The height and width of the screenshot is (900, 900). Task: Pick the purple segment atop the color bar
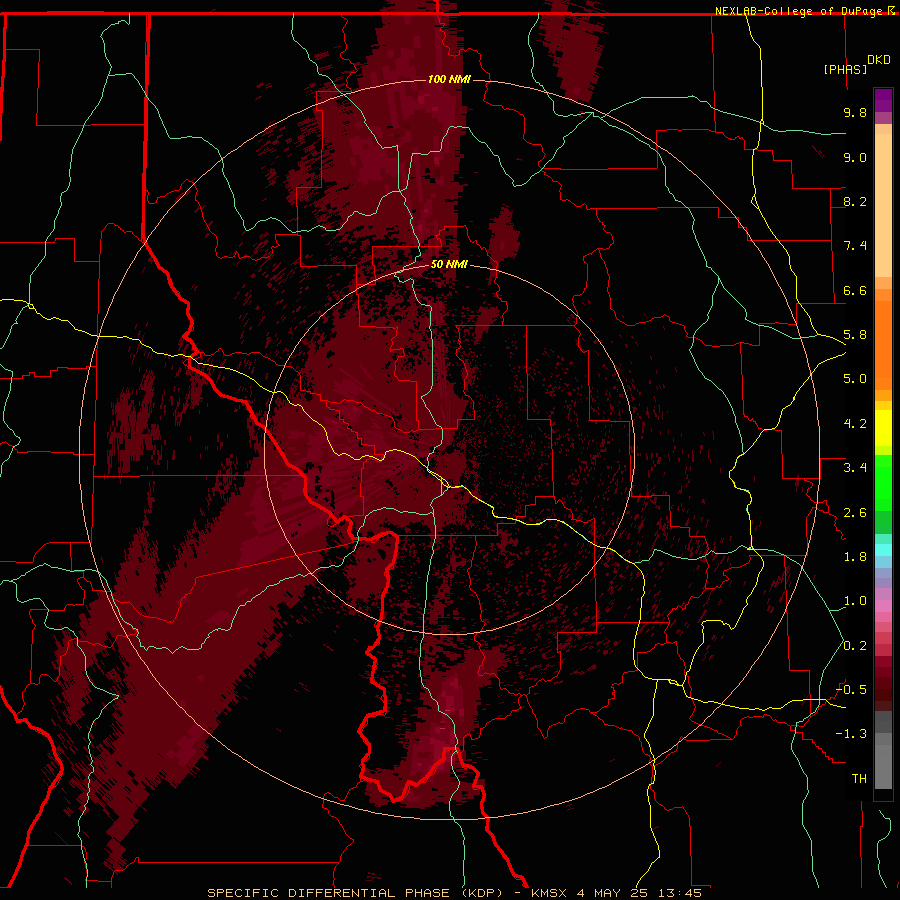coord(883,100)
